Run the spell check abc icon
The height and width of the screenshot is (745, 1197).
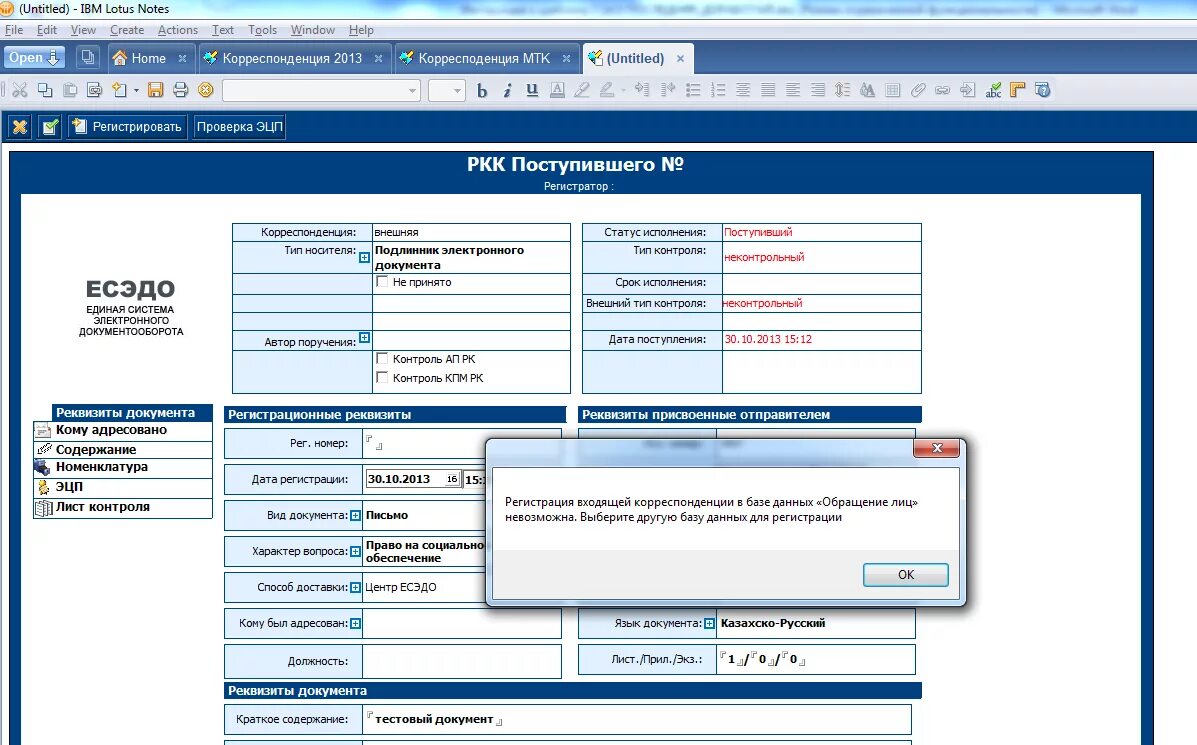992,90
